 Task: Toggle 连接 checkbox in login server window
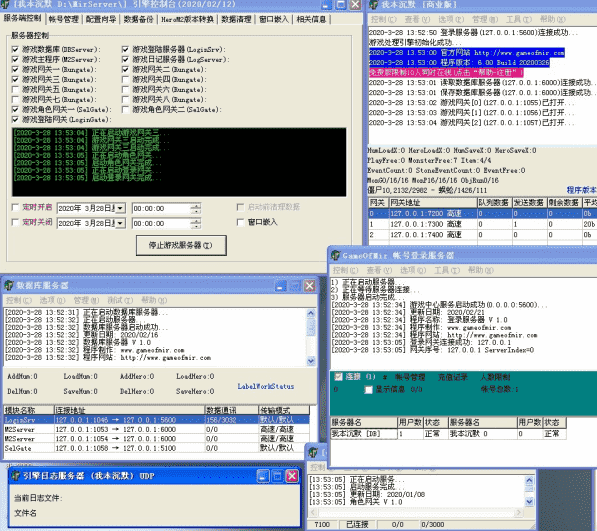[338, 377]
